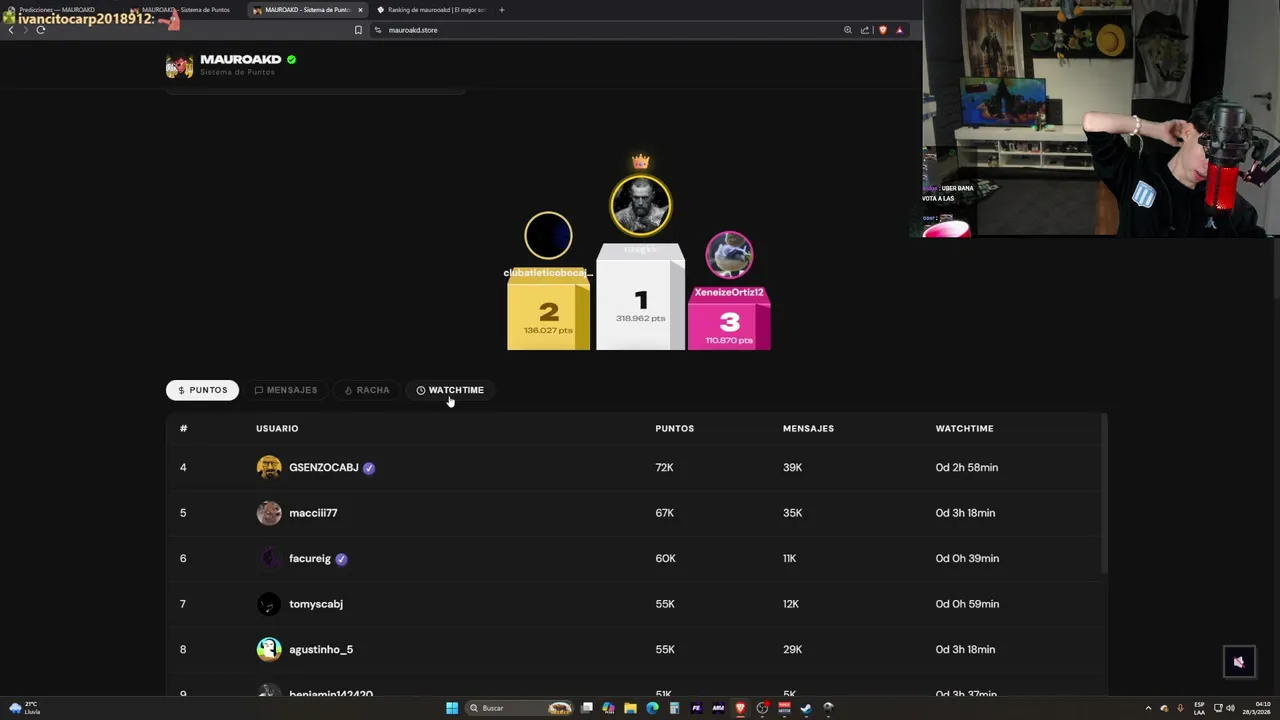Open the second-place podium avatar

click(x=548, y=237)
